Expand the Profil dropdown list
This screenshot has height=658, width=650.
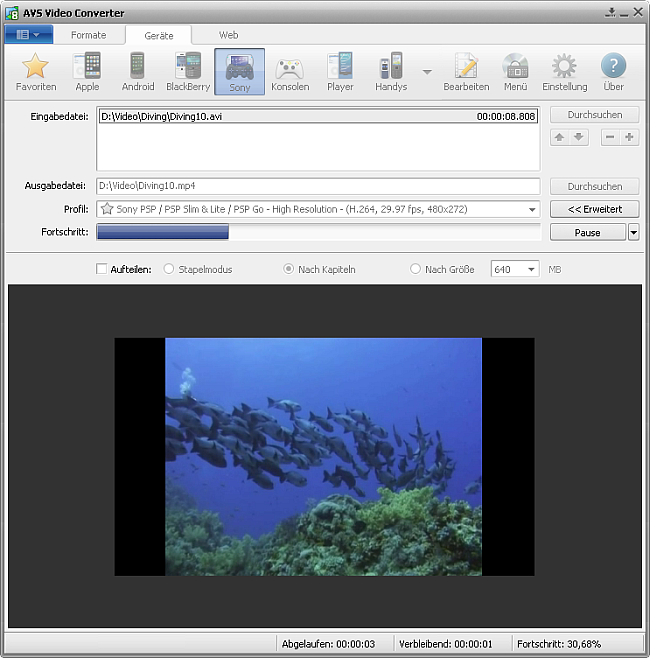coord(532,210)
